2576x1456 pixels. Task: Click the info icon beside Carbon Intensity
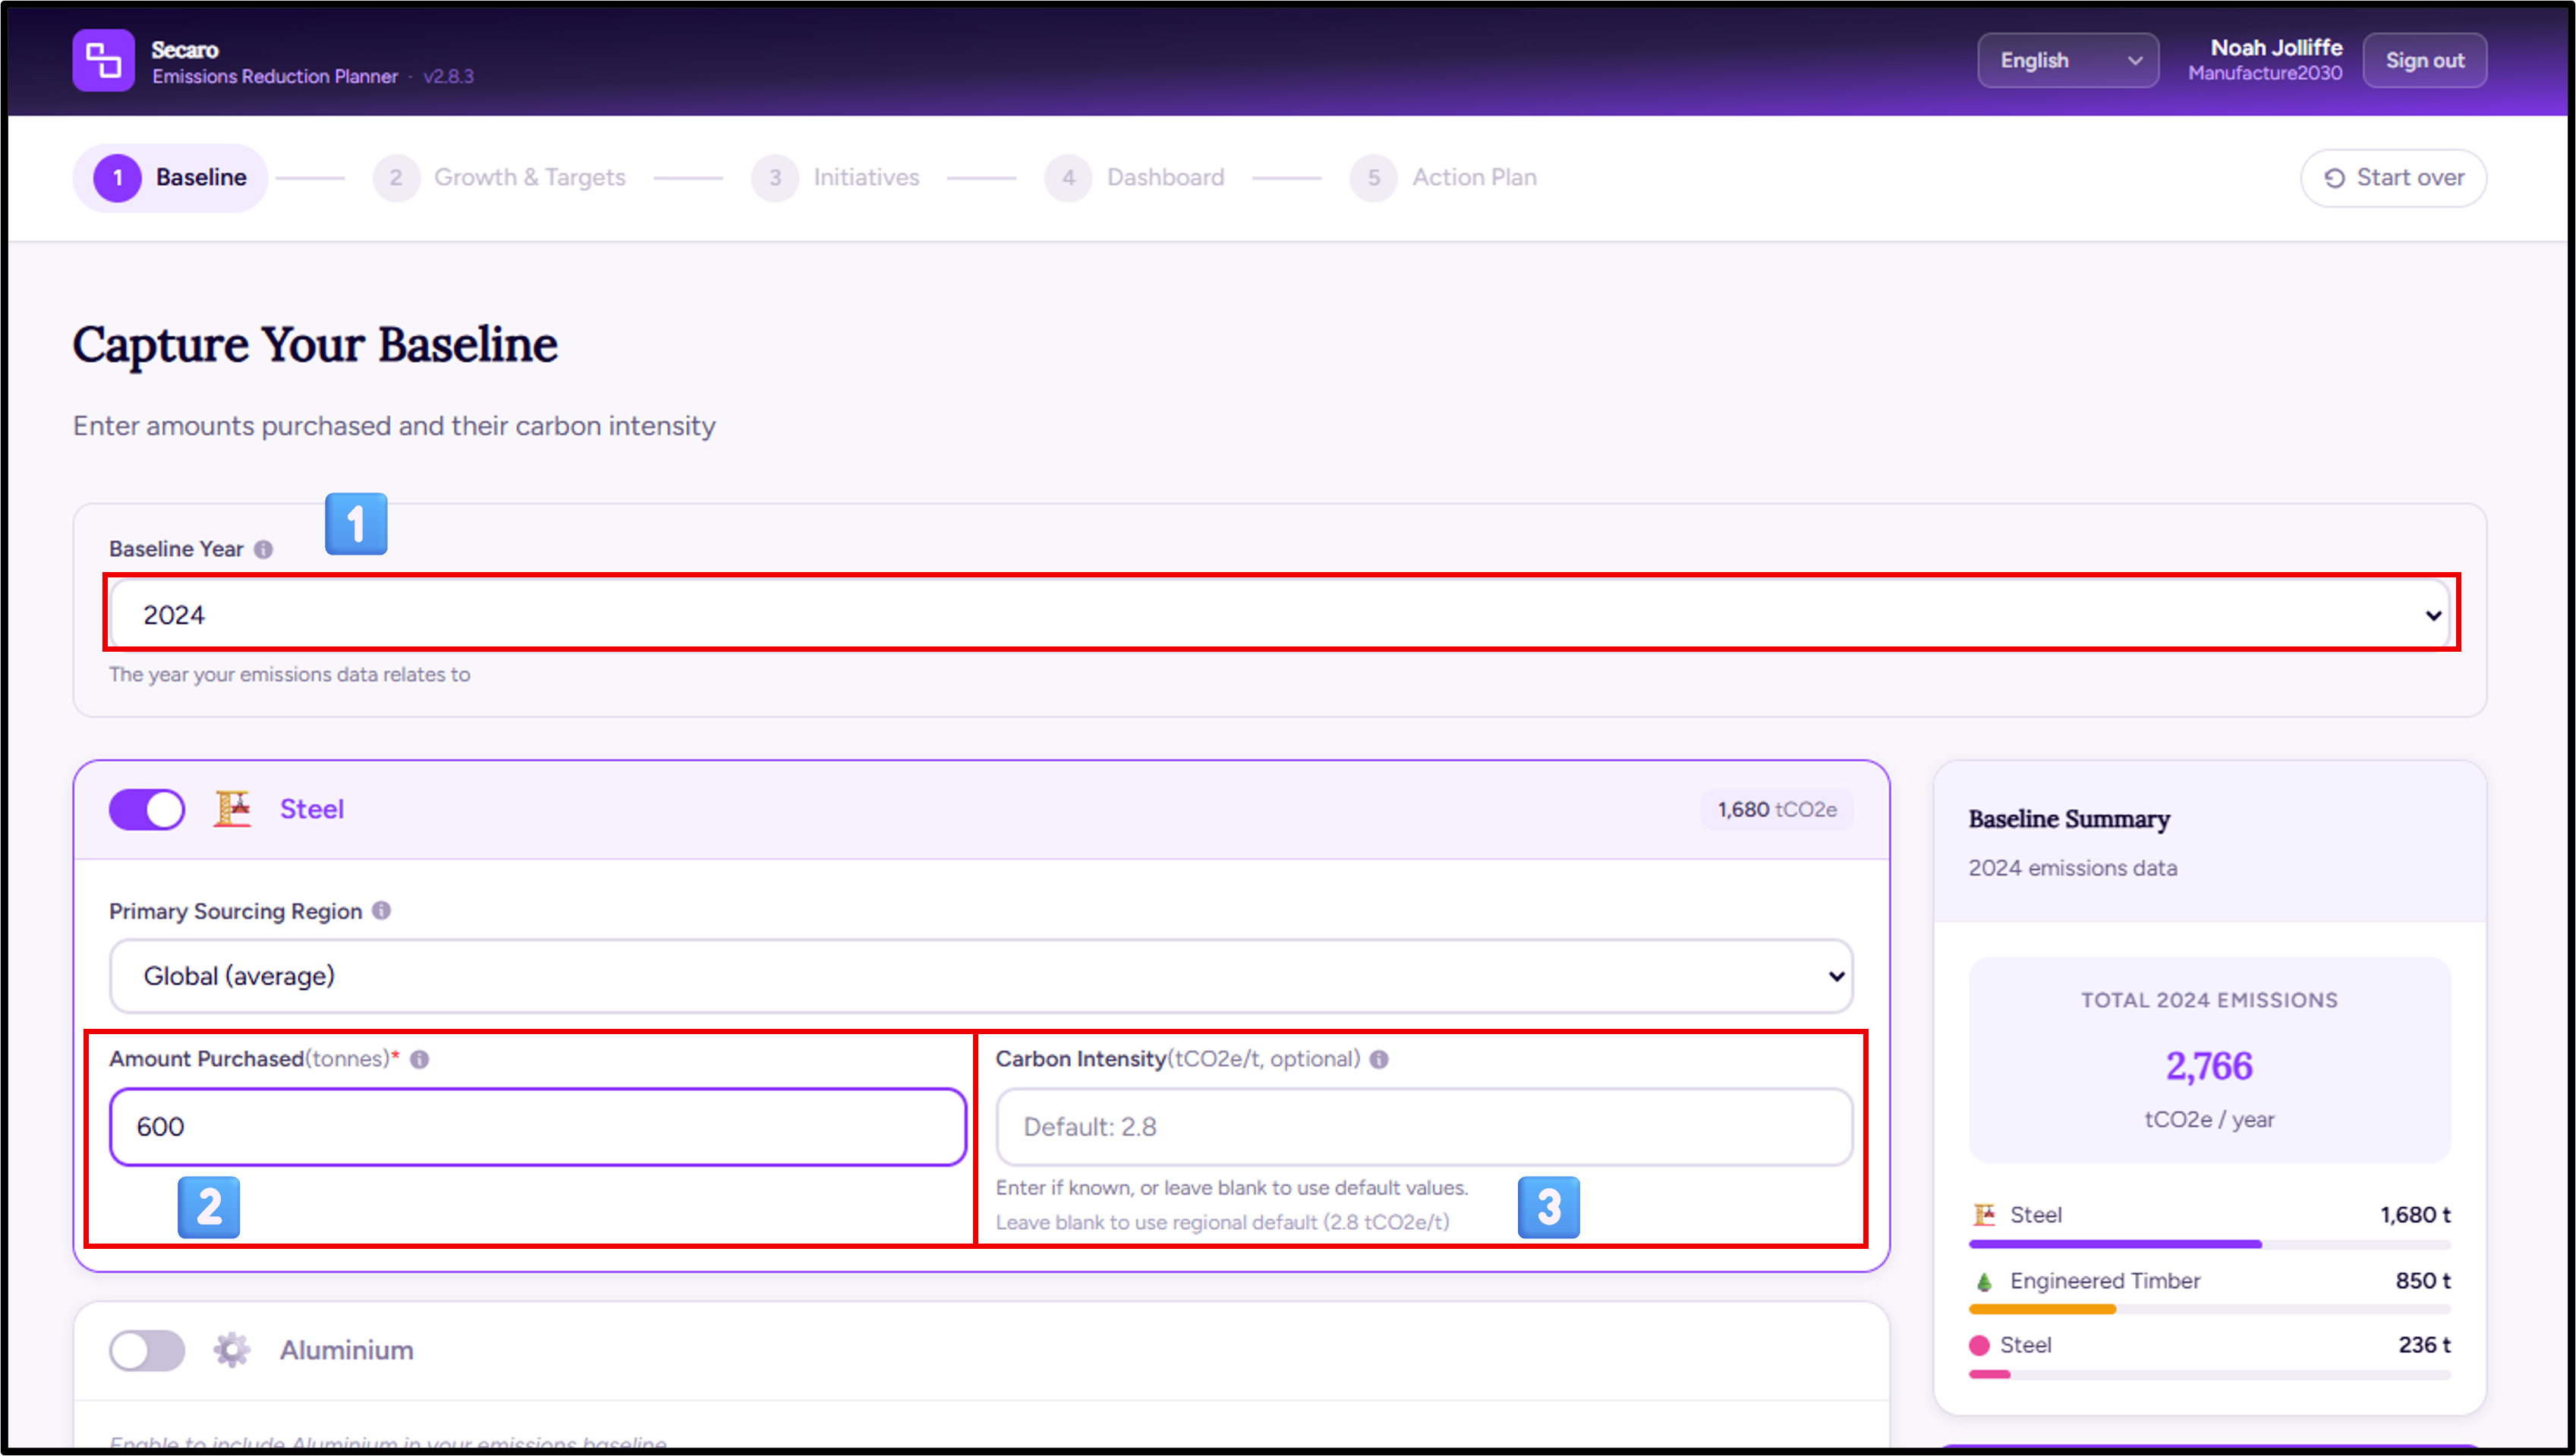coord(1379,1059)
